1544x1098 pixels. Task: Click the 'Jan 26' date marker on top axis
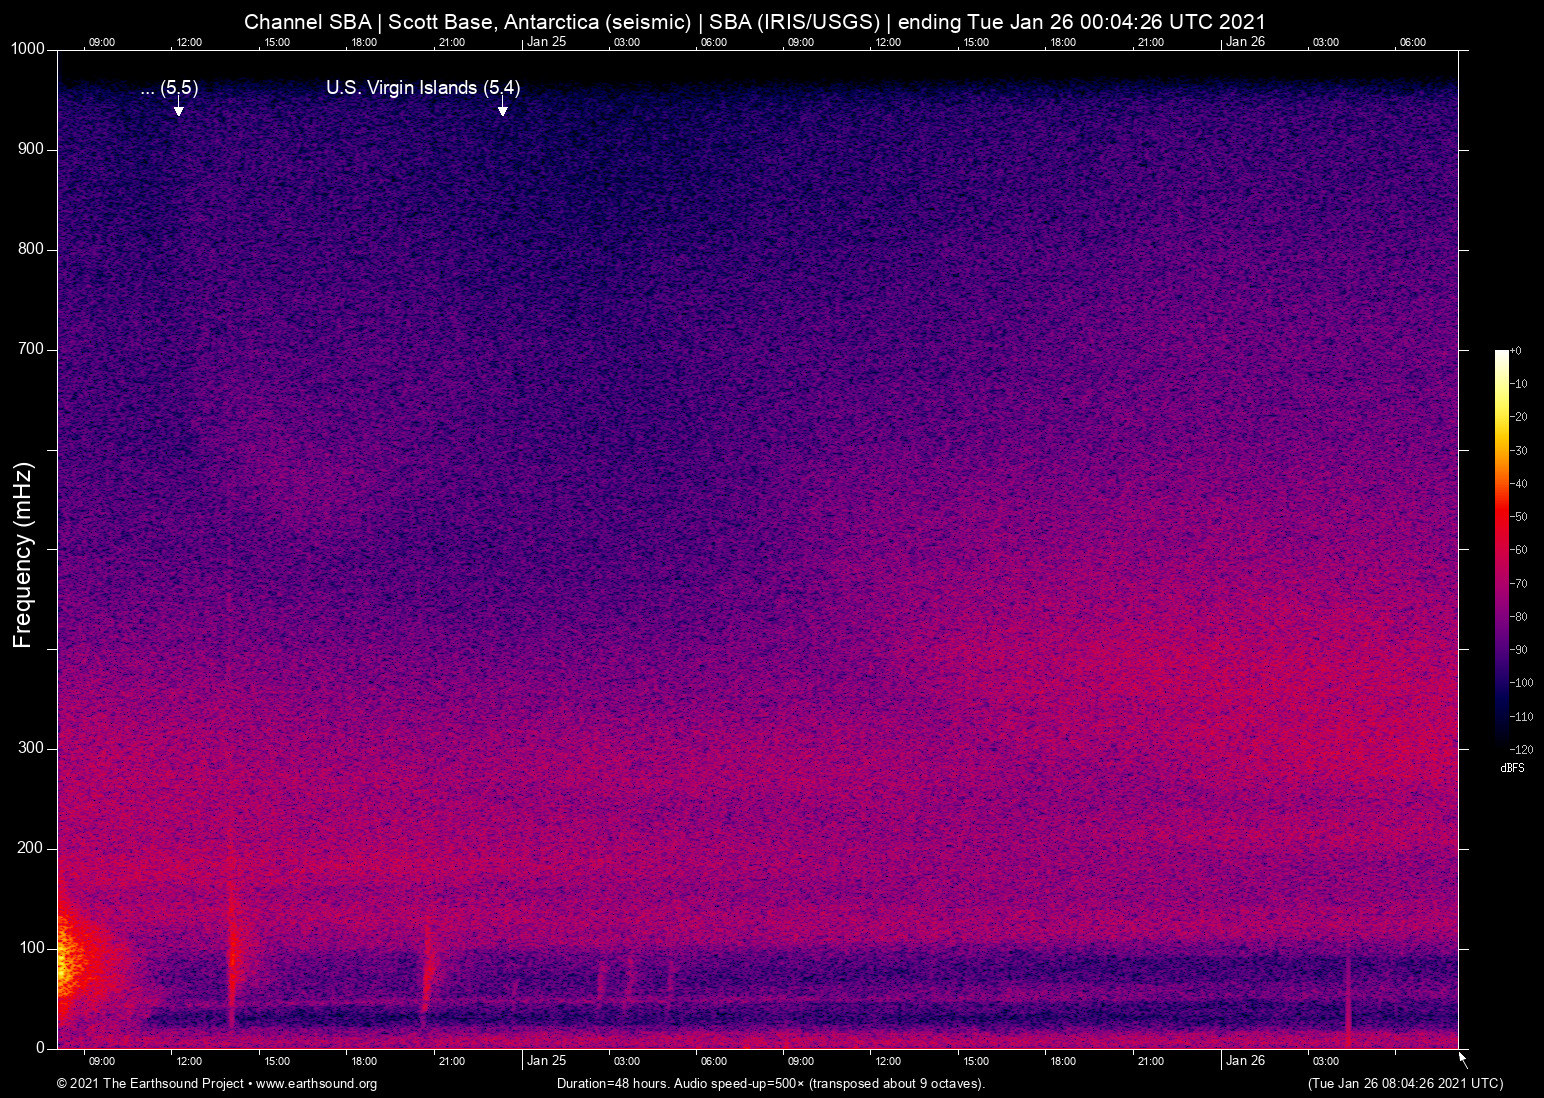tap(1245, 42)
